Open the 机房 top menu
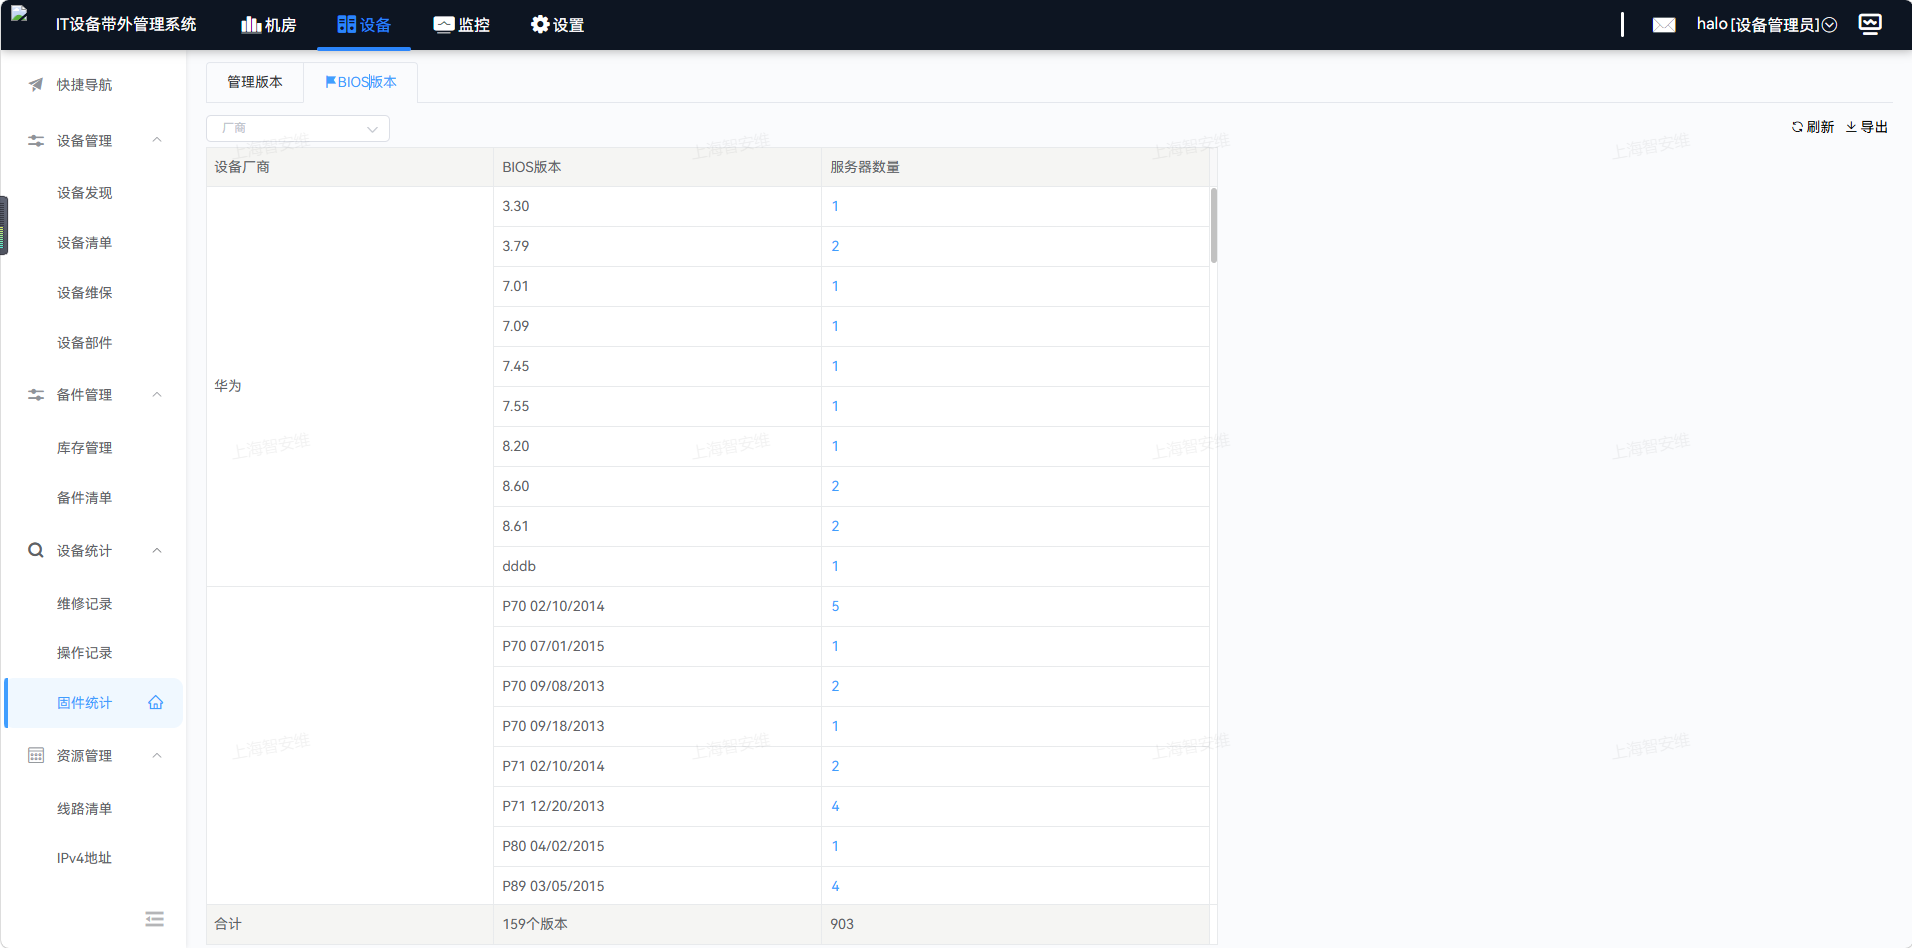 (x=269, y=25)
